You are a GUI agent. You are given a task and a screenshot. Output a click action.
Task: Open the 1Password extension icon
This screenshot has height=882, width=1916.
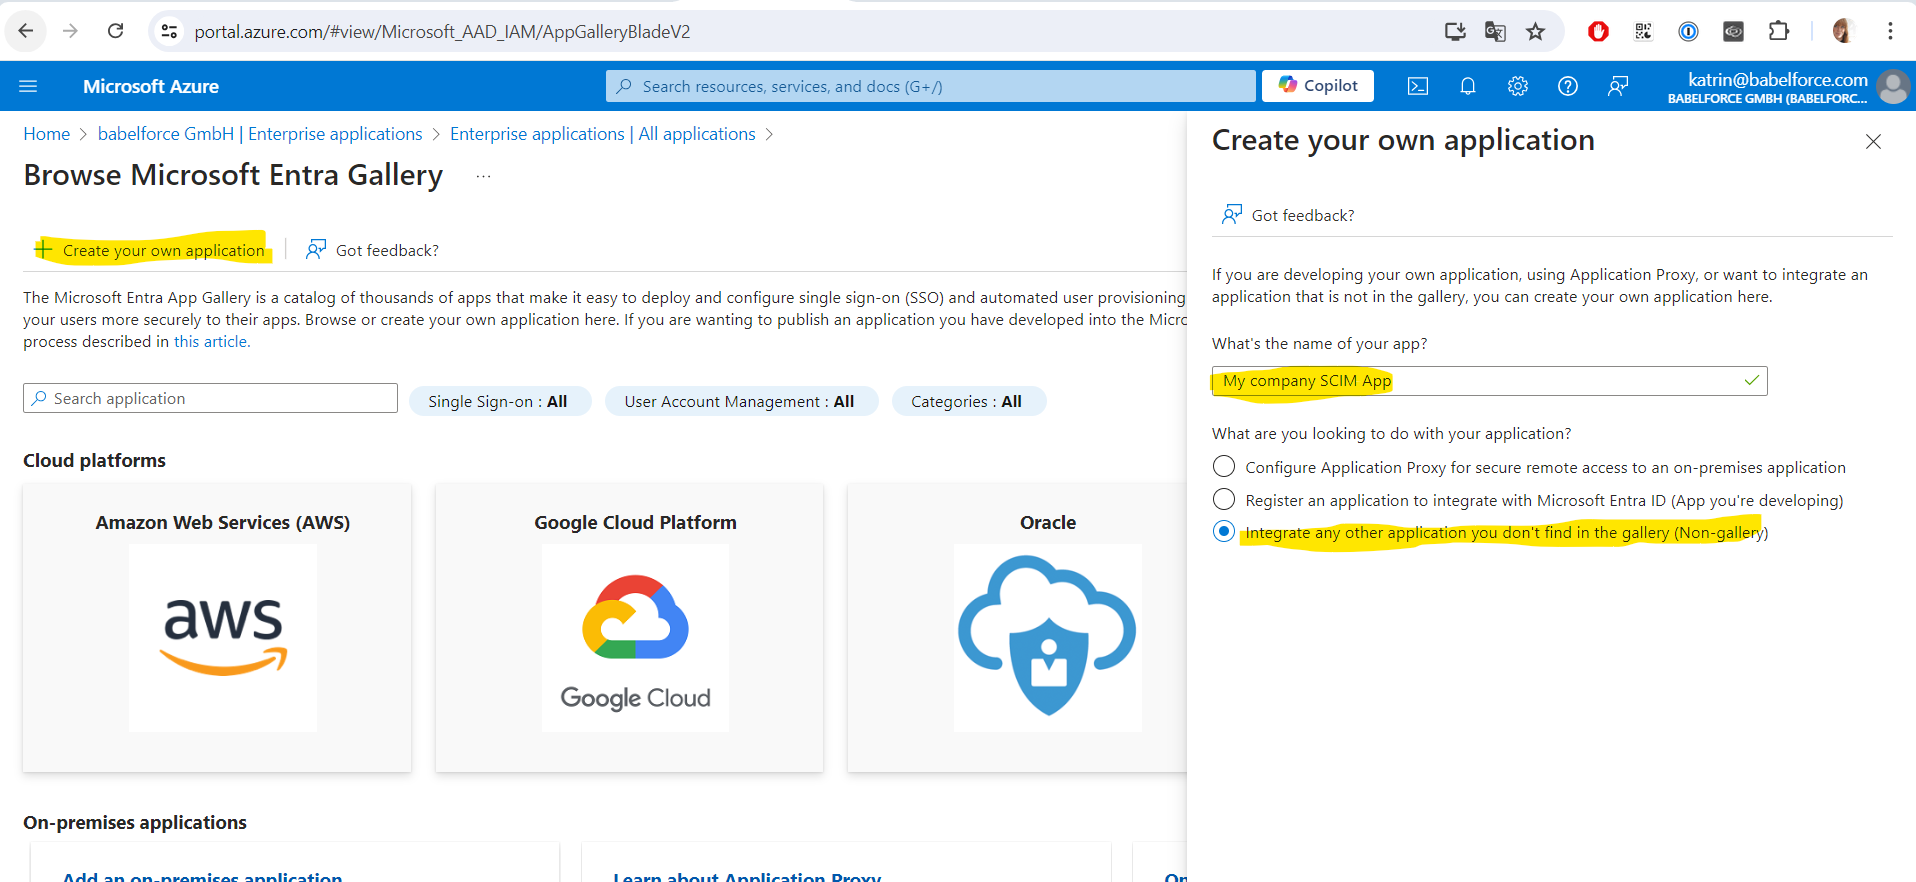(1688, 32)
